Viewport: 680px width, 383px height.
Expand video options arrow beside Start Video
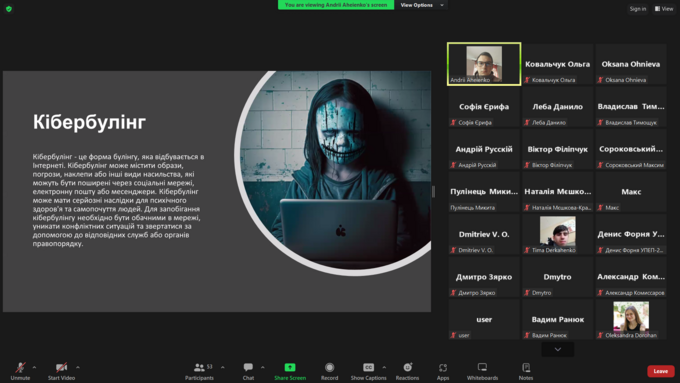tap(78, 367)
